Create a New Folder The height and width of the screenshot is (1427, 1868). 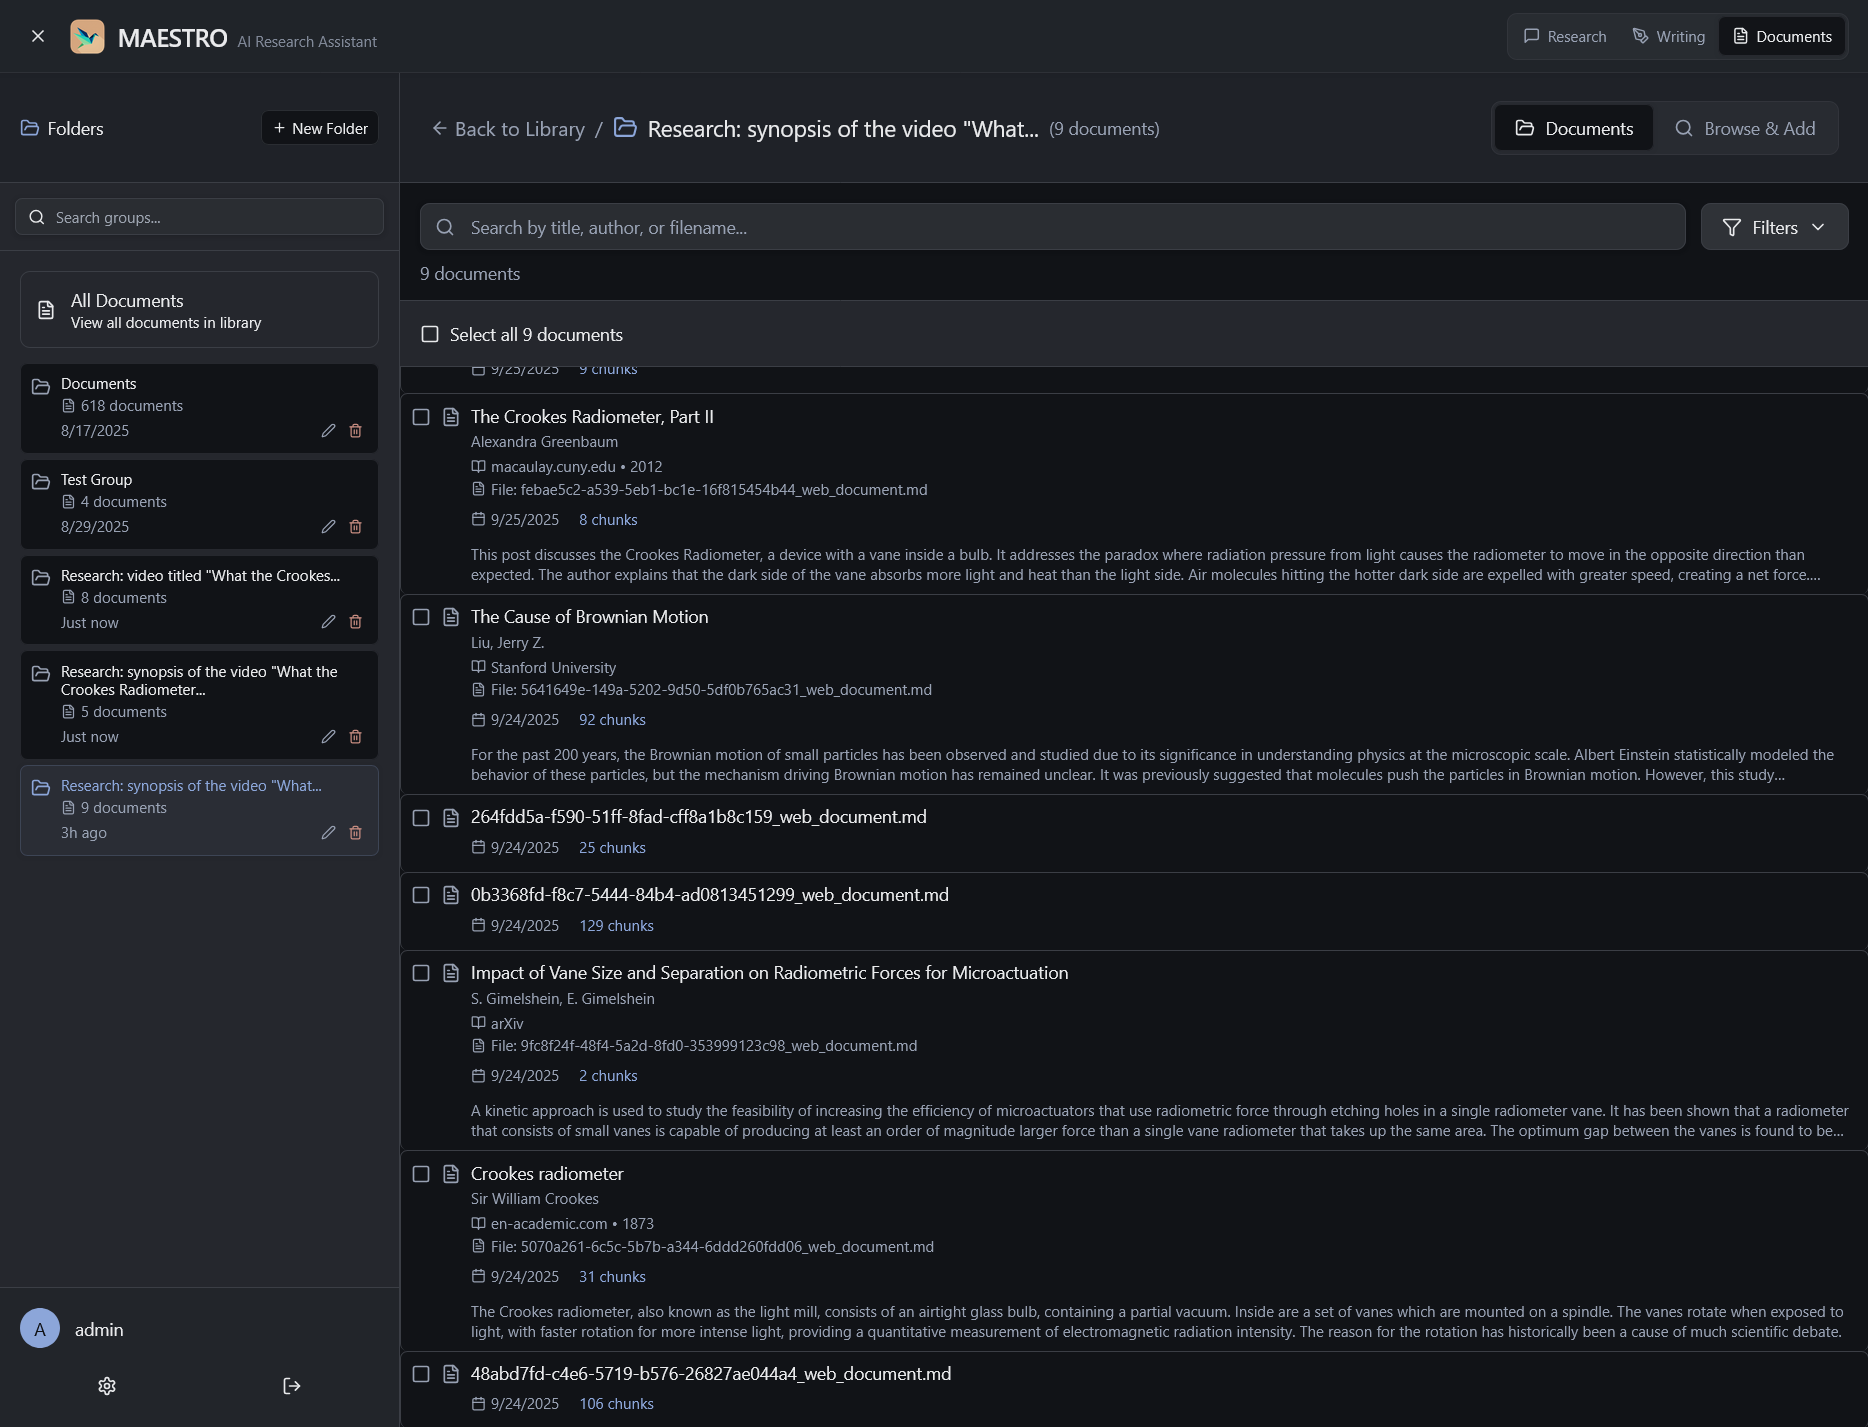point(320,129)
